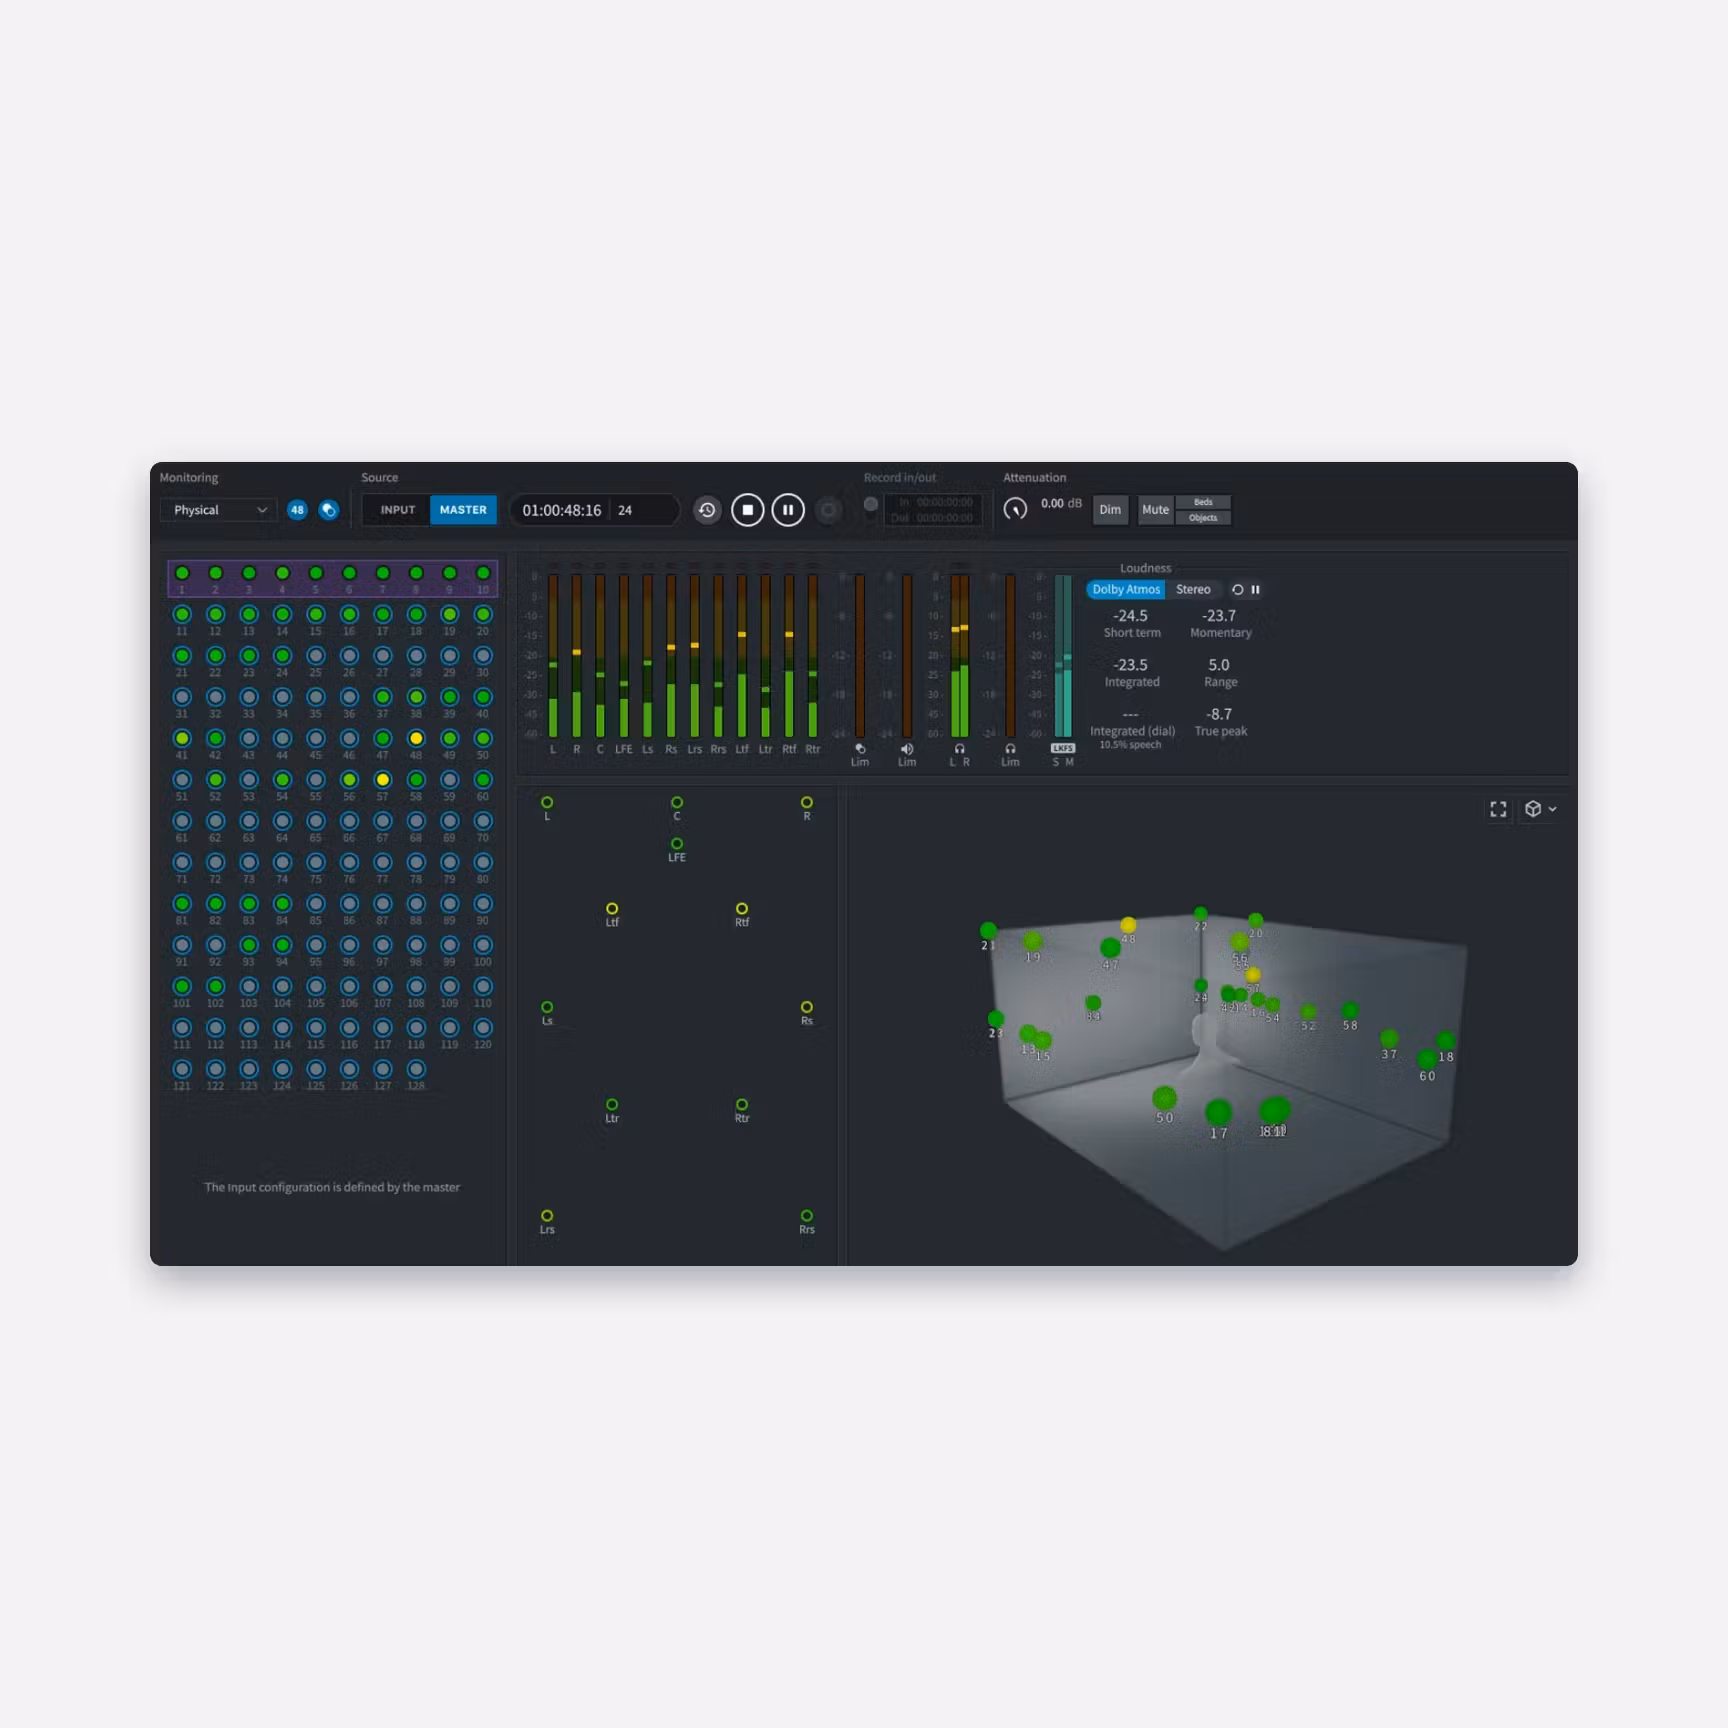This screenshot has width=1728, height=1728.
Task: Toggle the limiter mute icon under the Lim meter
Action: click(907, 748)
